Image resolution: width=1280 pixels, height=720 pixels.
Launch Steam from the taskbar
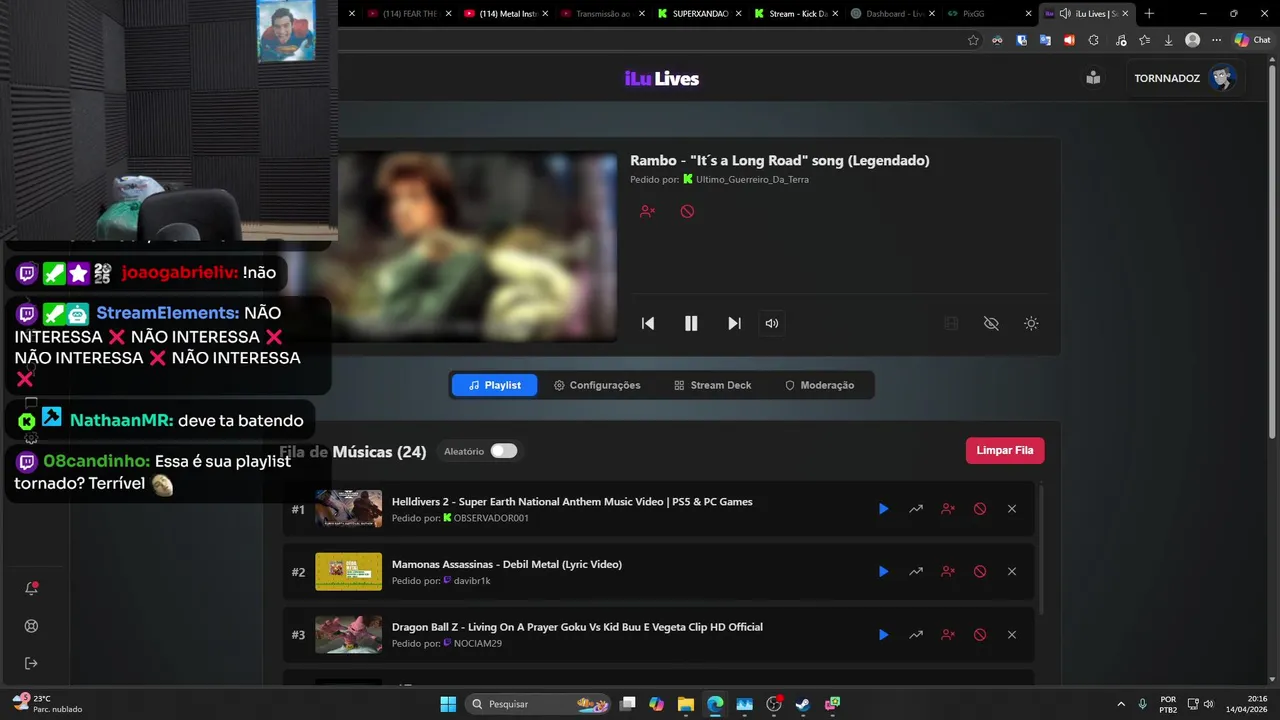(x=802, y=704)
